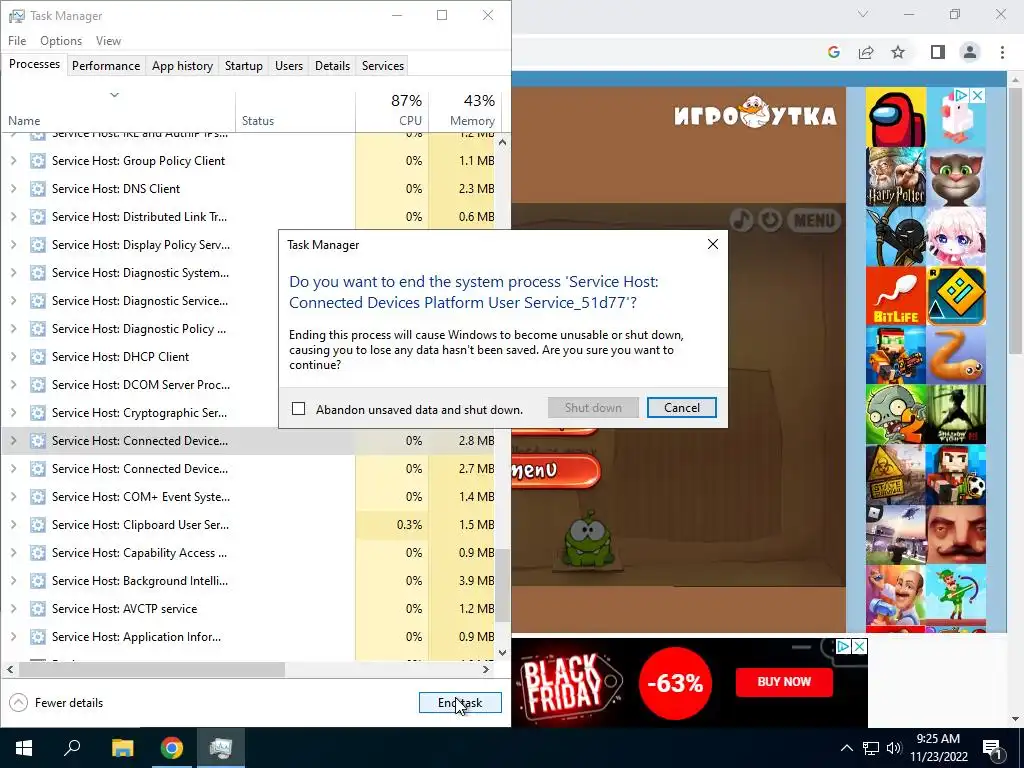
Task: Open the Among Us game thumbnail
Action: click(x=895, y=118)
